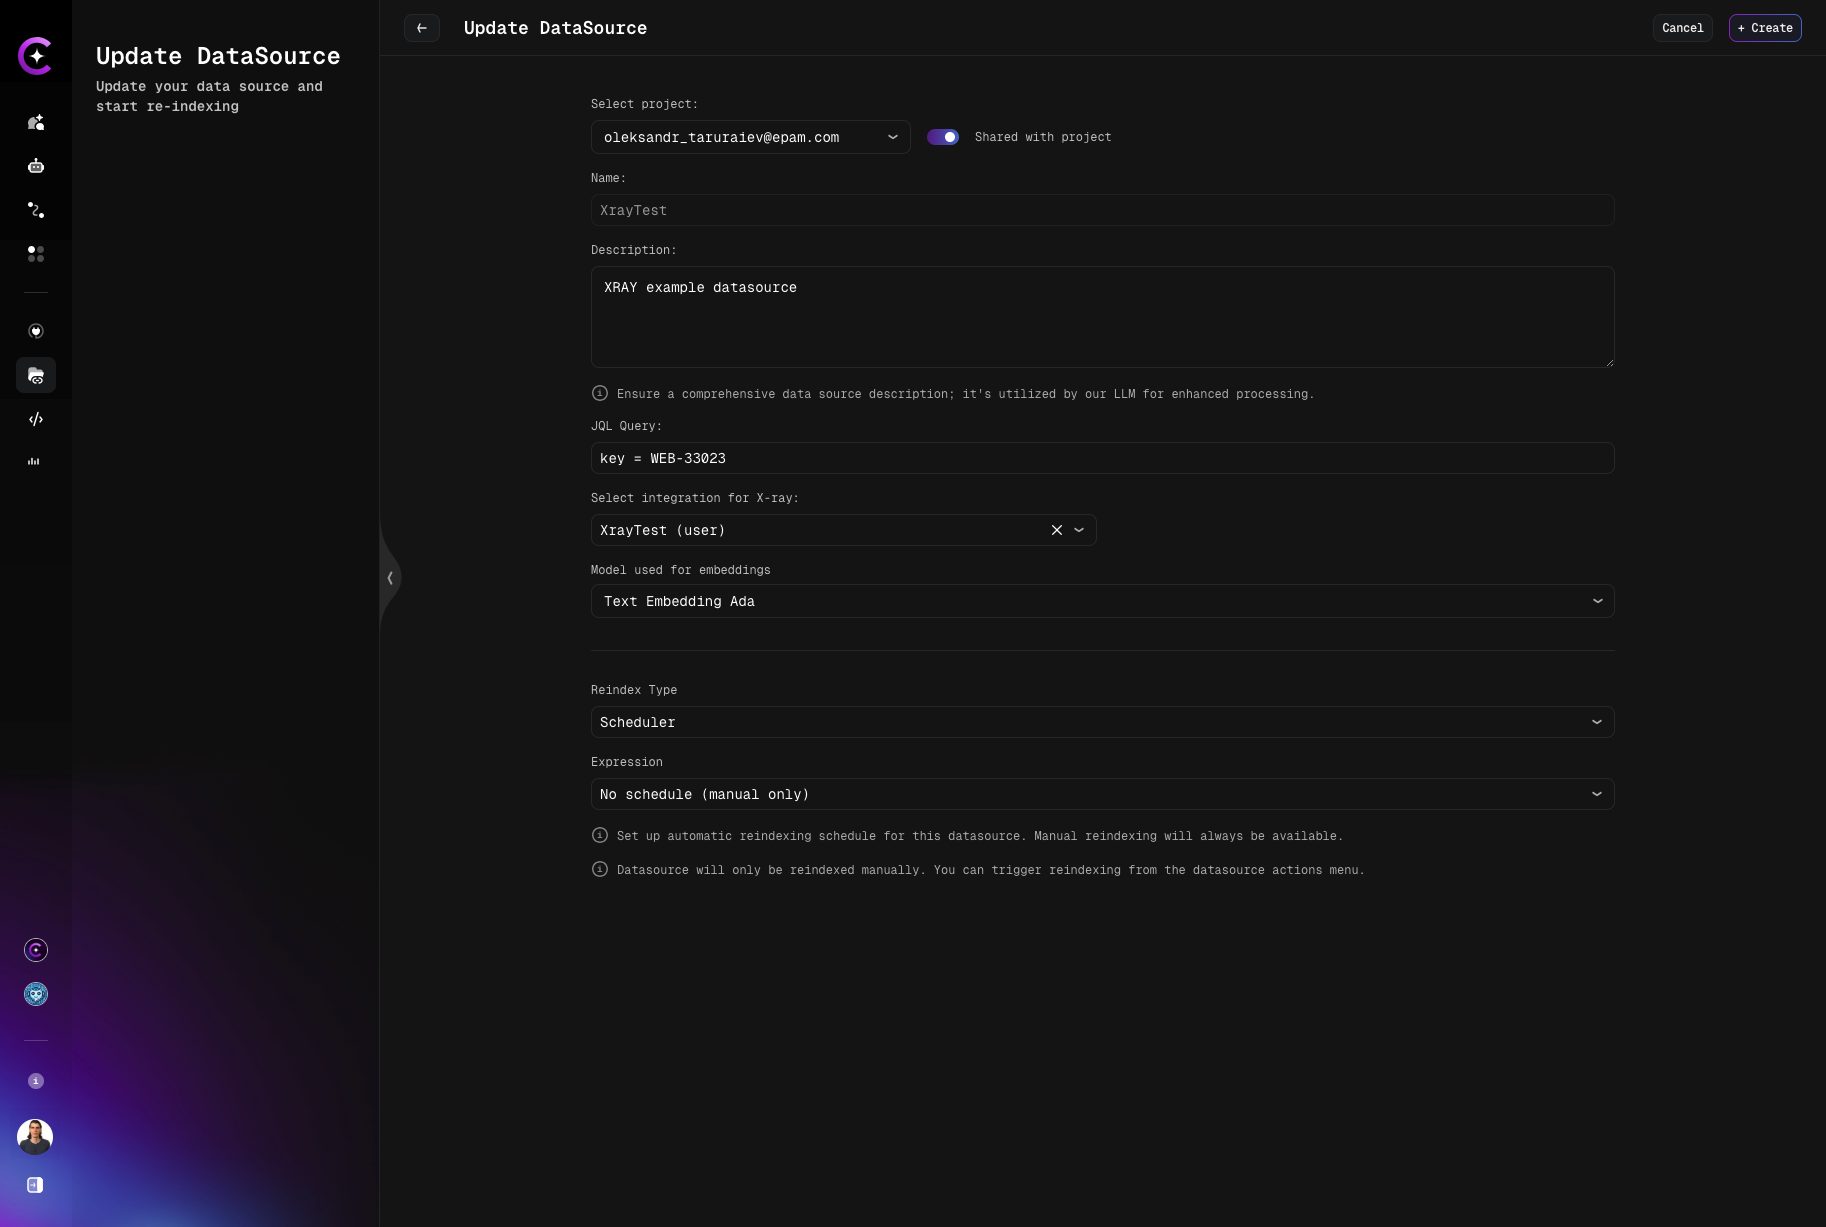Disable the Shared with project toggle
This screenshot has width=1826, height=1227.
(x=943, y=137)
